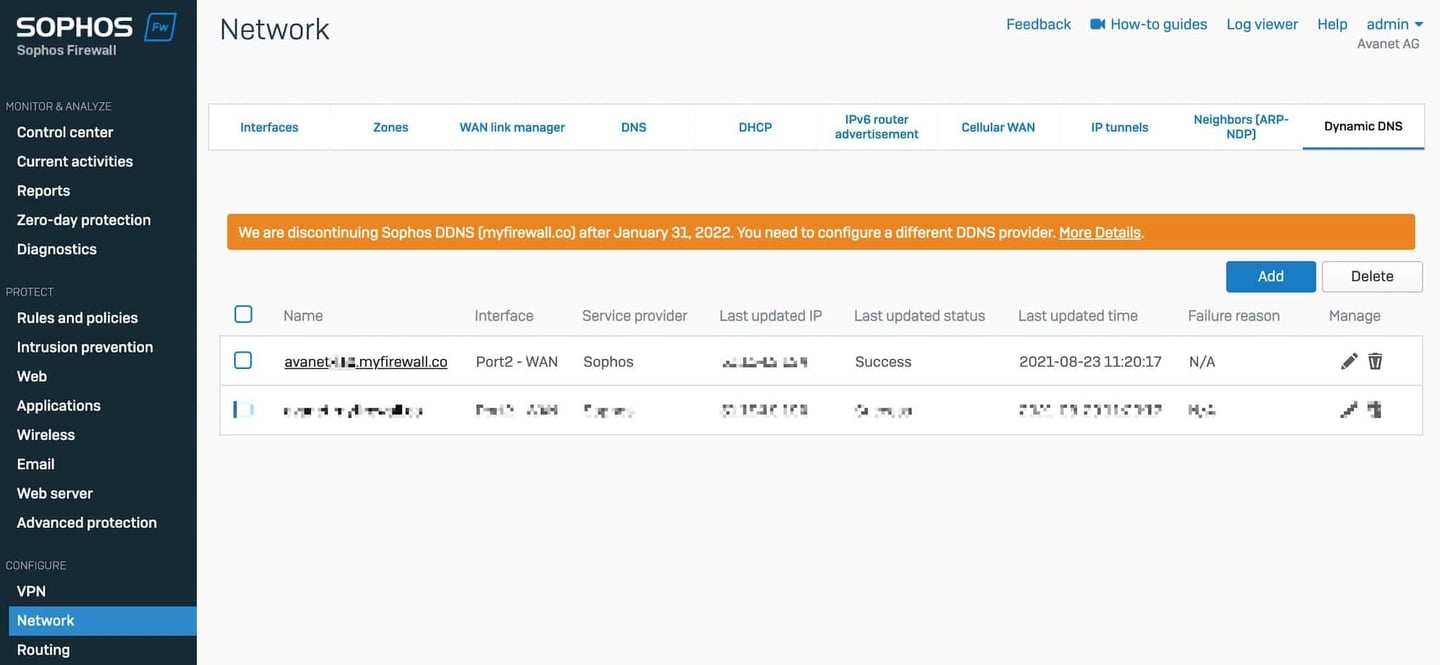1440x665 pixels.
Task: Open the Log viewer link
Action: 1262,24
